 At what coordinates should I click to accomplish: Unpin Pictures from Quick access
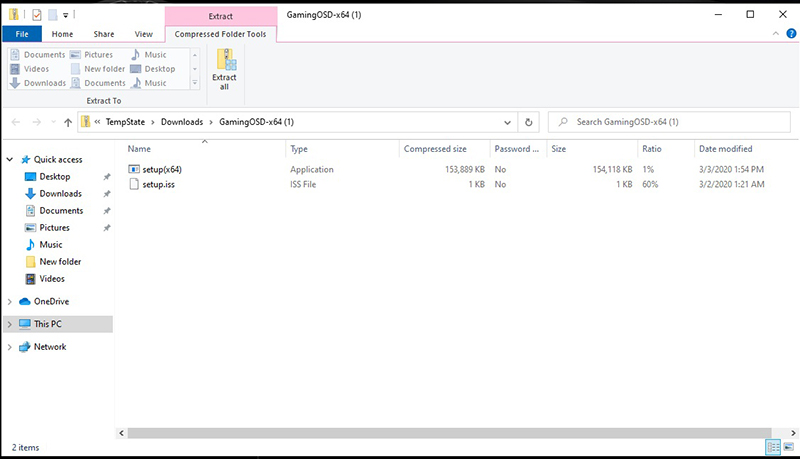[x=107, y=228]
